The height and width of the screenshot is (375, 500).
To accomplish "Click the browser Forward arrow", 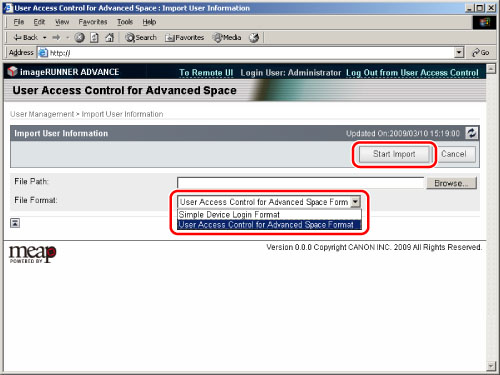I will pos(56,38).
